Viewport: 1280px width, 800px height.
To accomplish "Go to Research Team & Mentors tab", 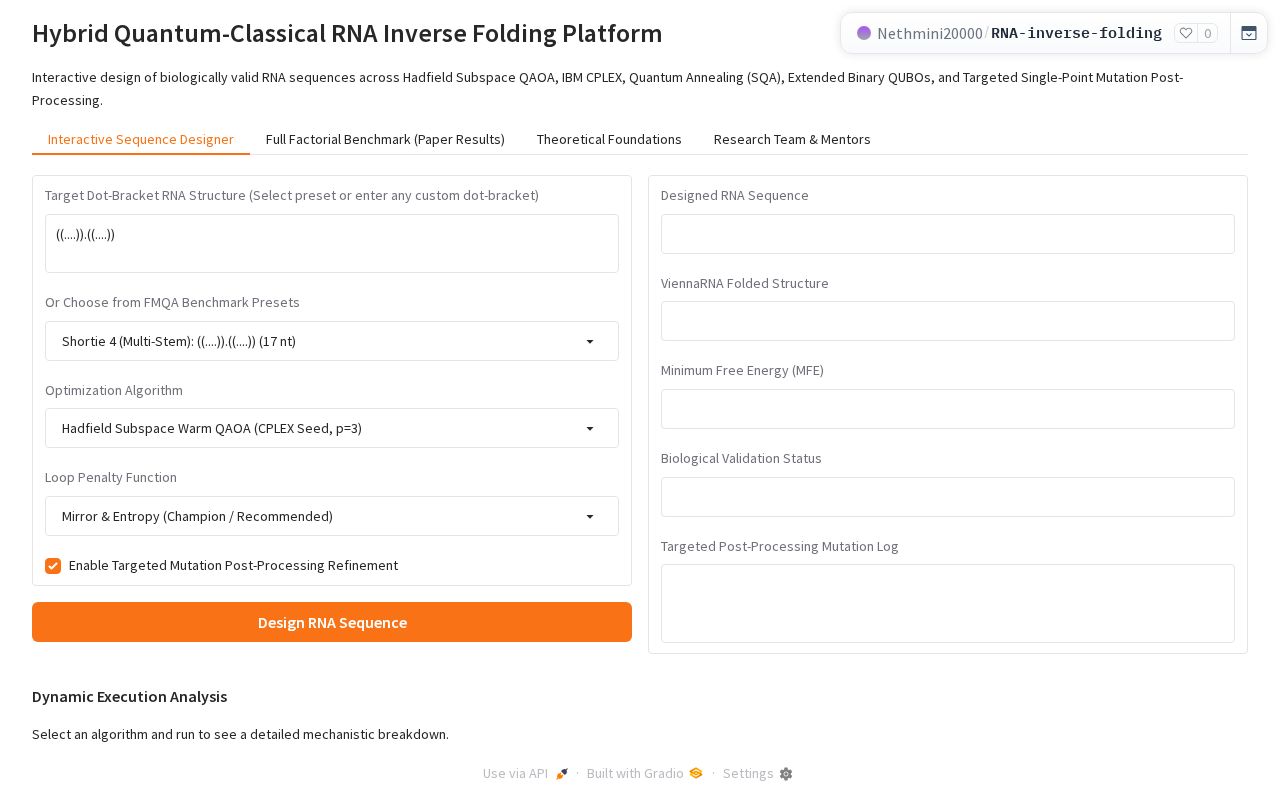I will (x=792, y=139).
